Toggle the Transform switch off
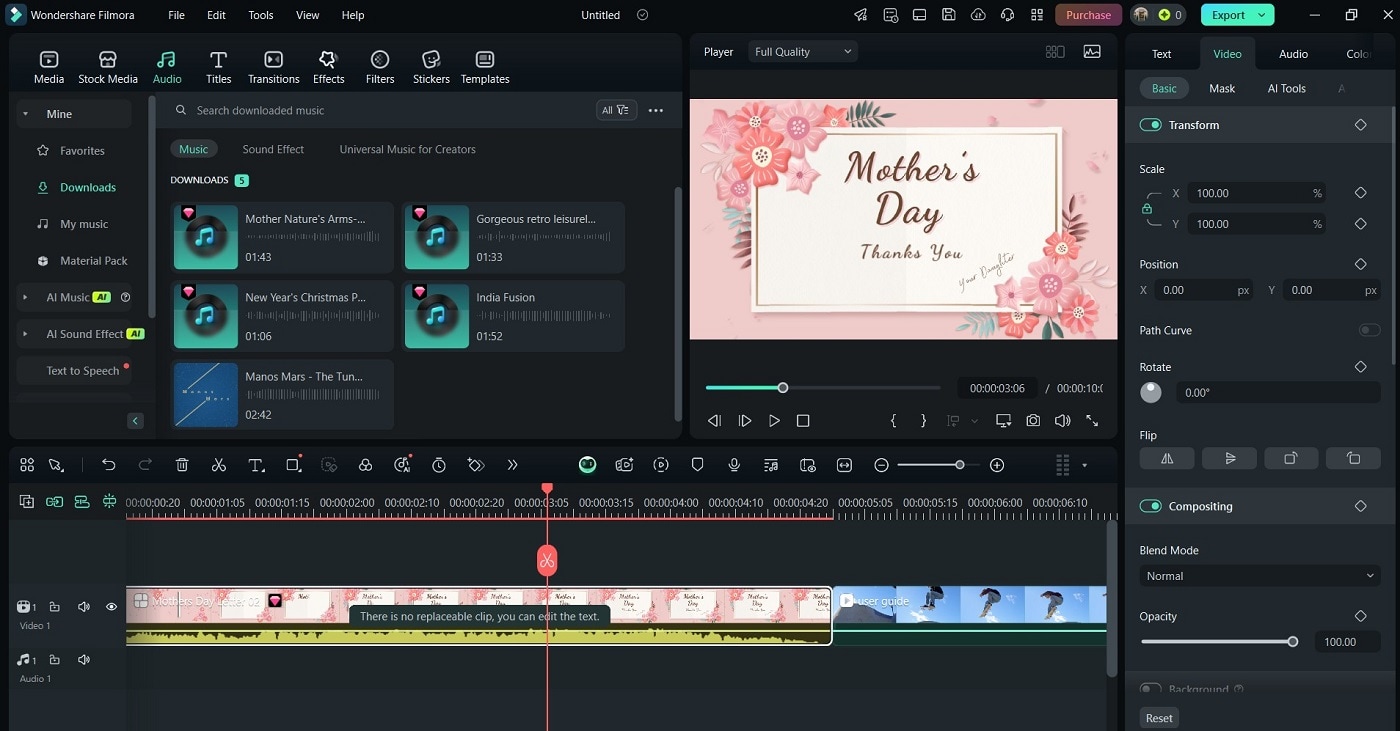 click(x=1150, y=125)
